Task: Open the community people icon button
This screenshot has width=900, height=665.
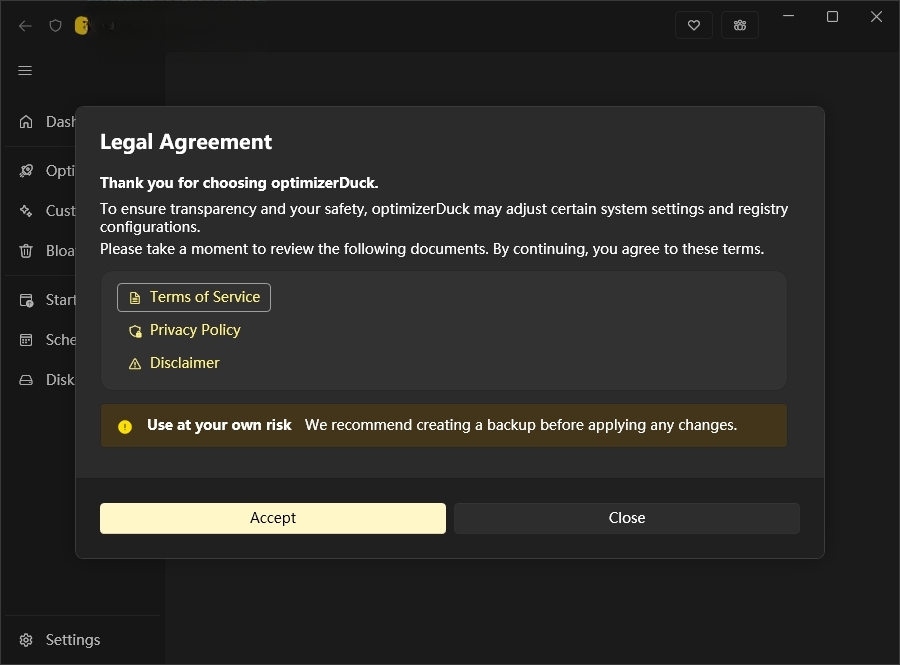Action: point(740,25)
